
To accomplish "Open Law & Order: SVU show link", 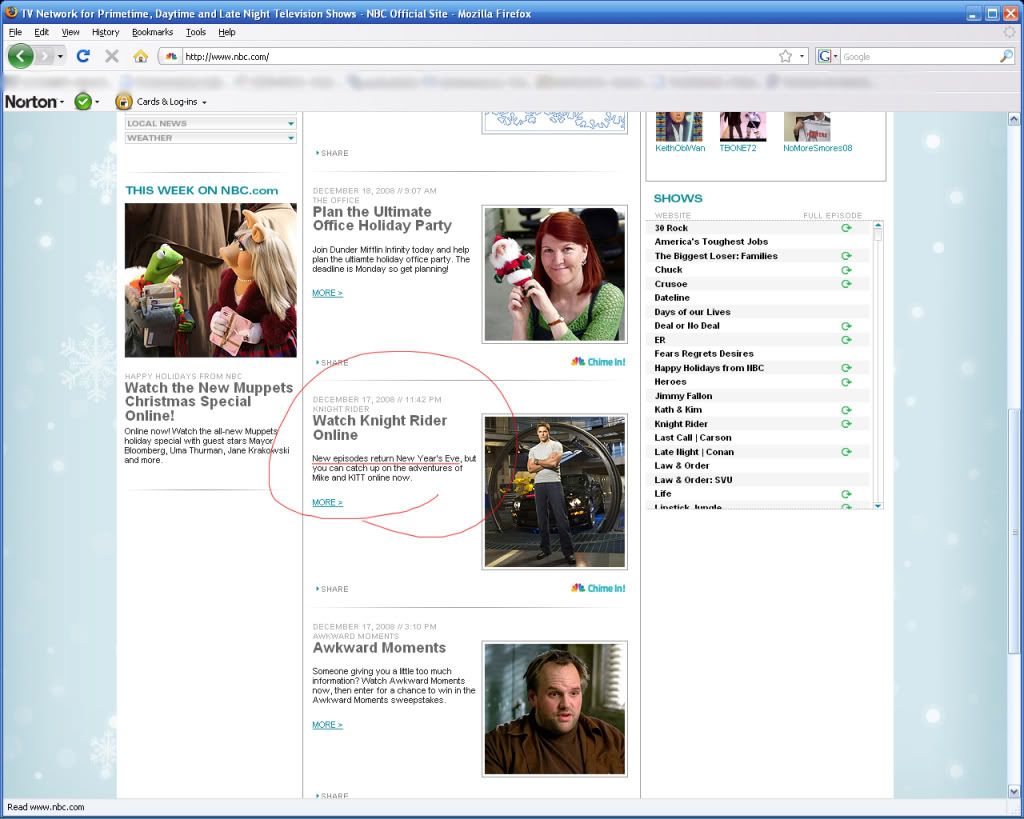I will click(x=694, y=480).
